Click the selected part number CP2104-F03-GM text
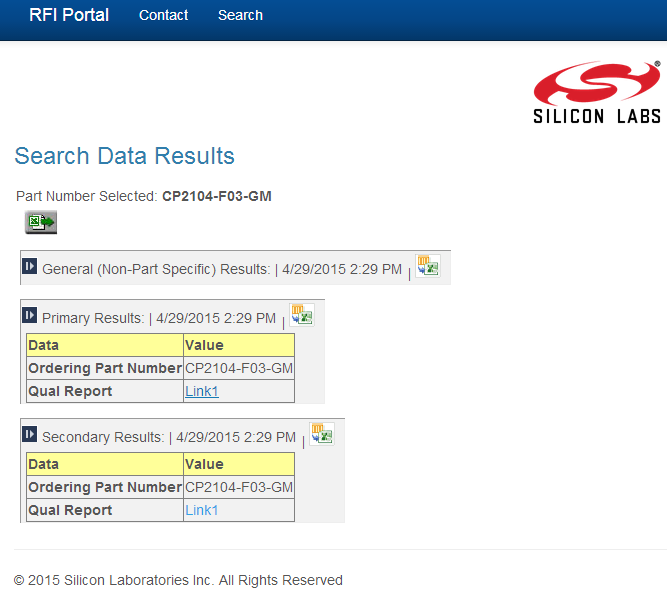The image size is (667, 599). [216, 196]
